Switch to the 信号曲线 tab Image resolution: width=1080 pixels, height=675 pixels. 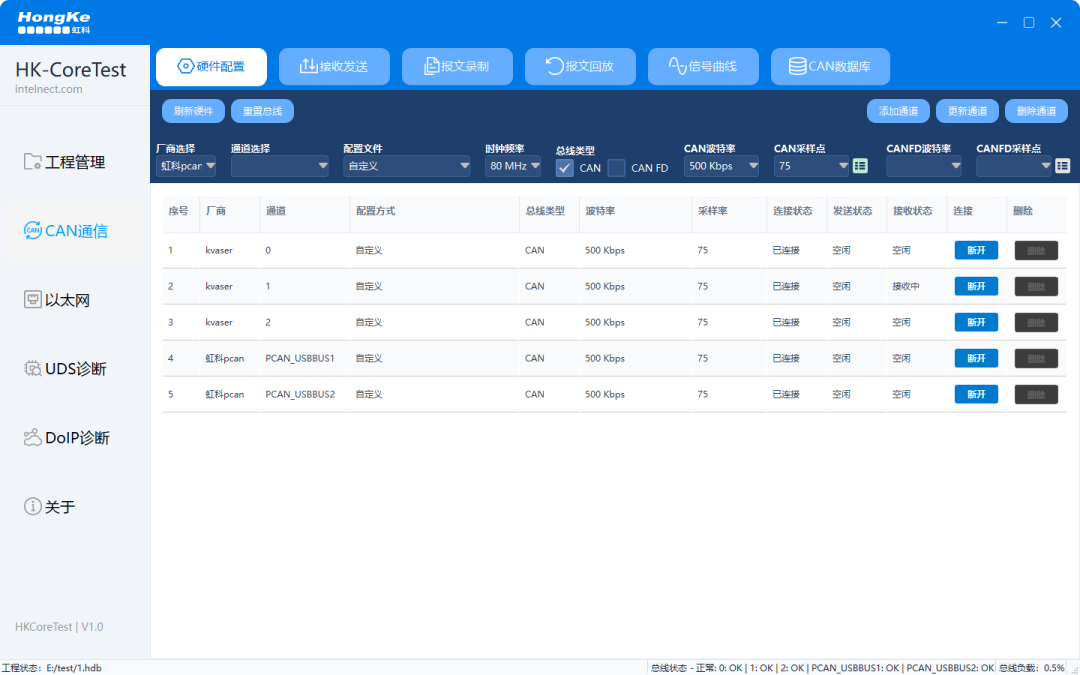point(703,67)
